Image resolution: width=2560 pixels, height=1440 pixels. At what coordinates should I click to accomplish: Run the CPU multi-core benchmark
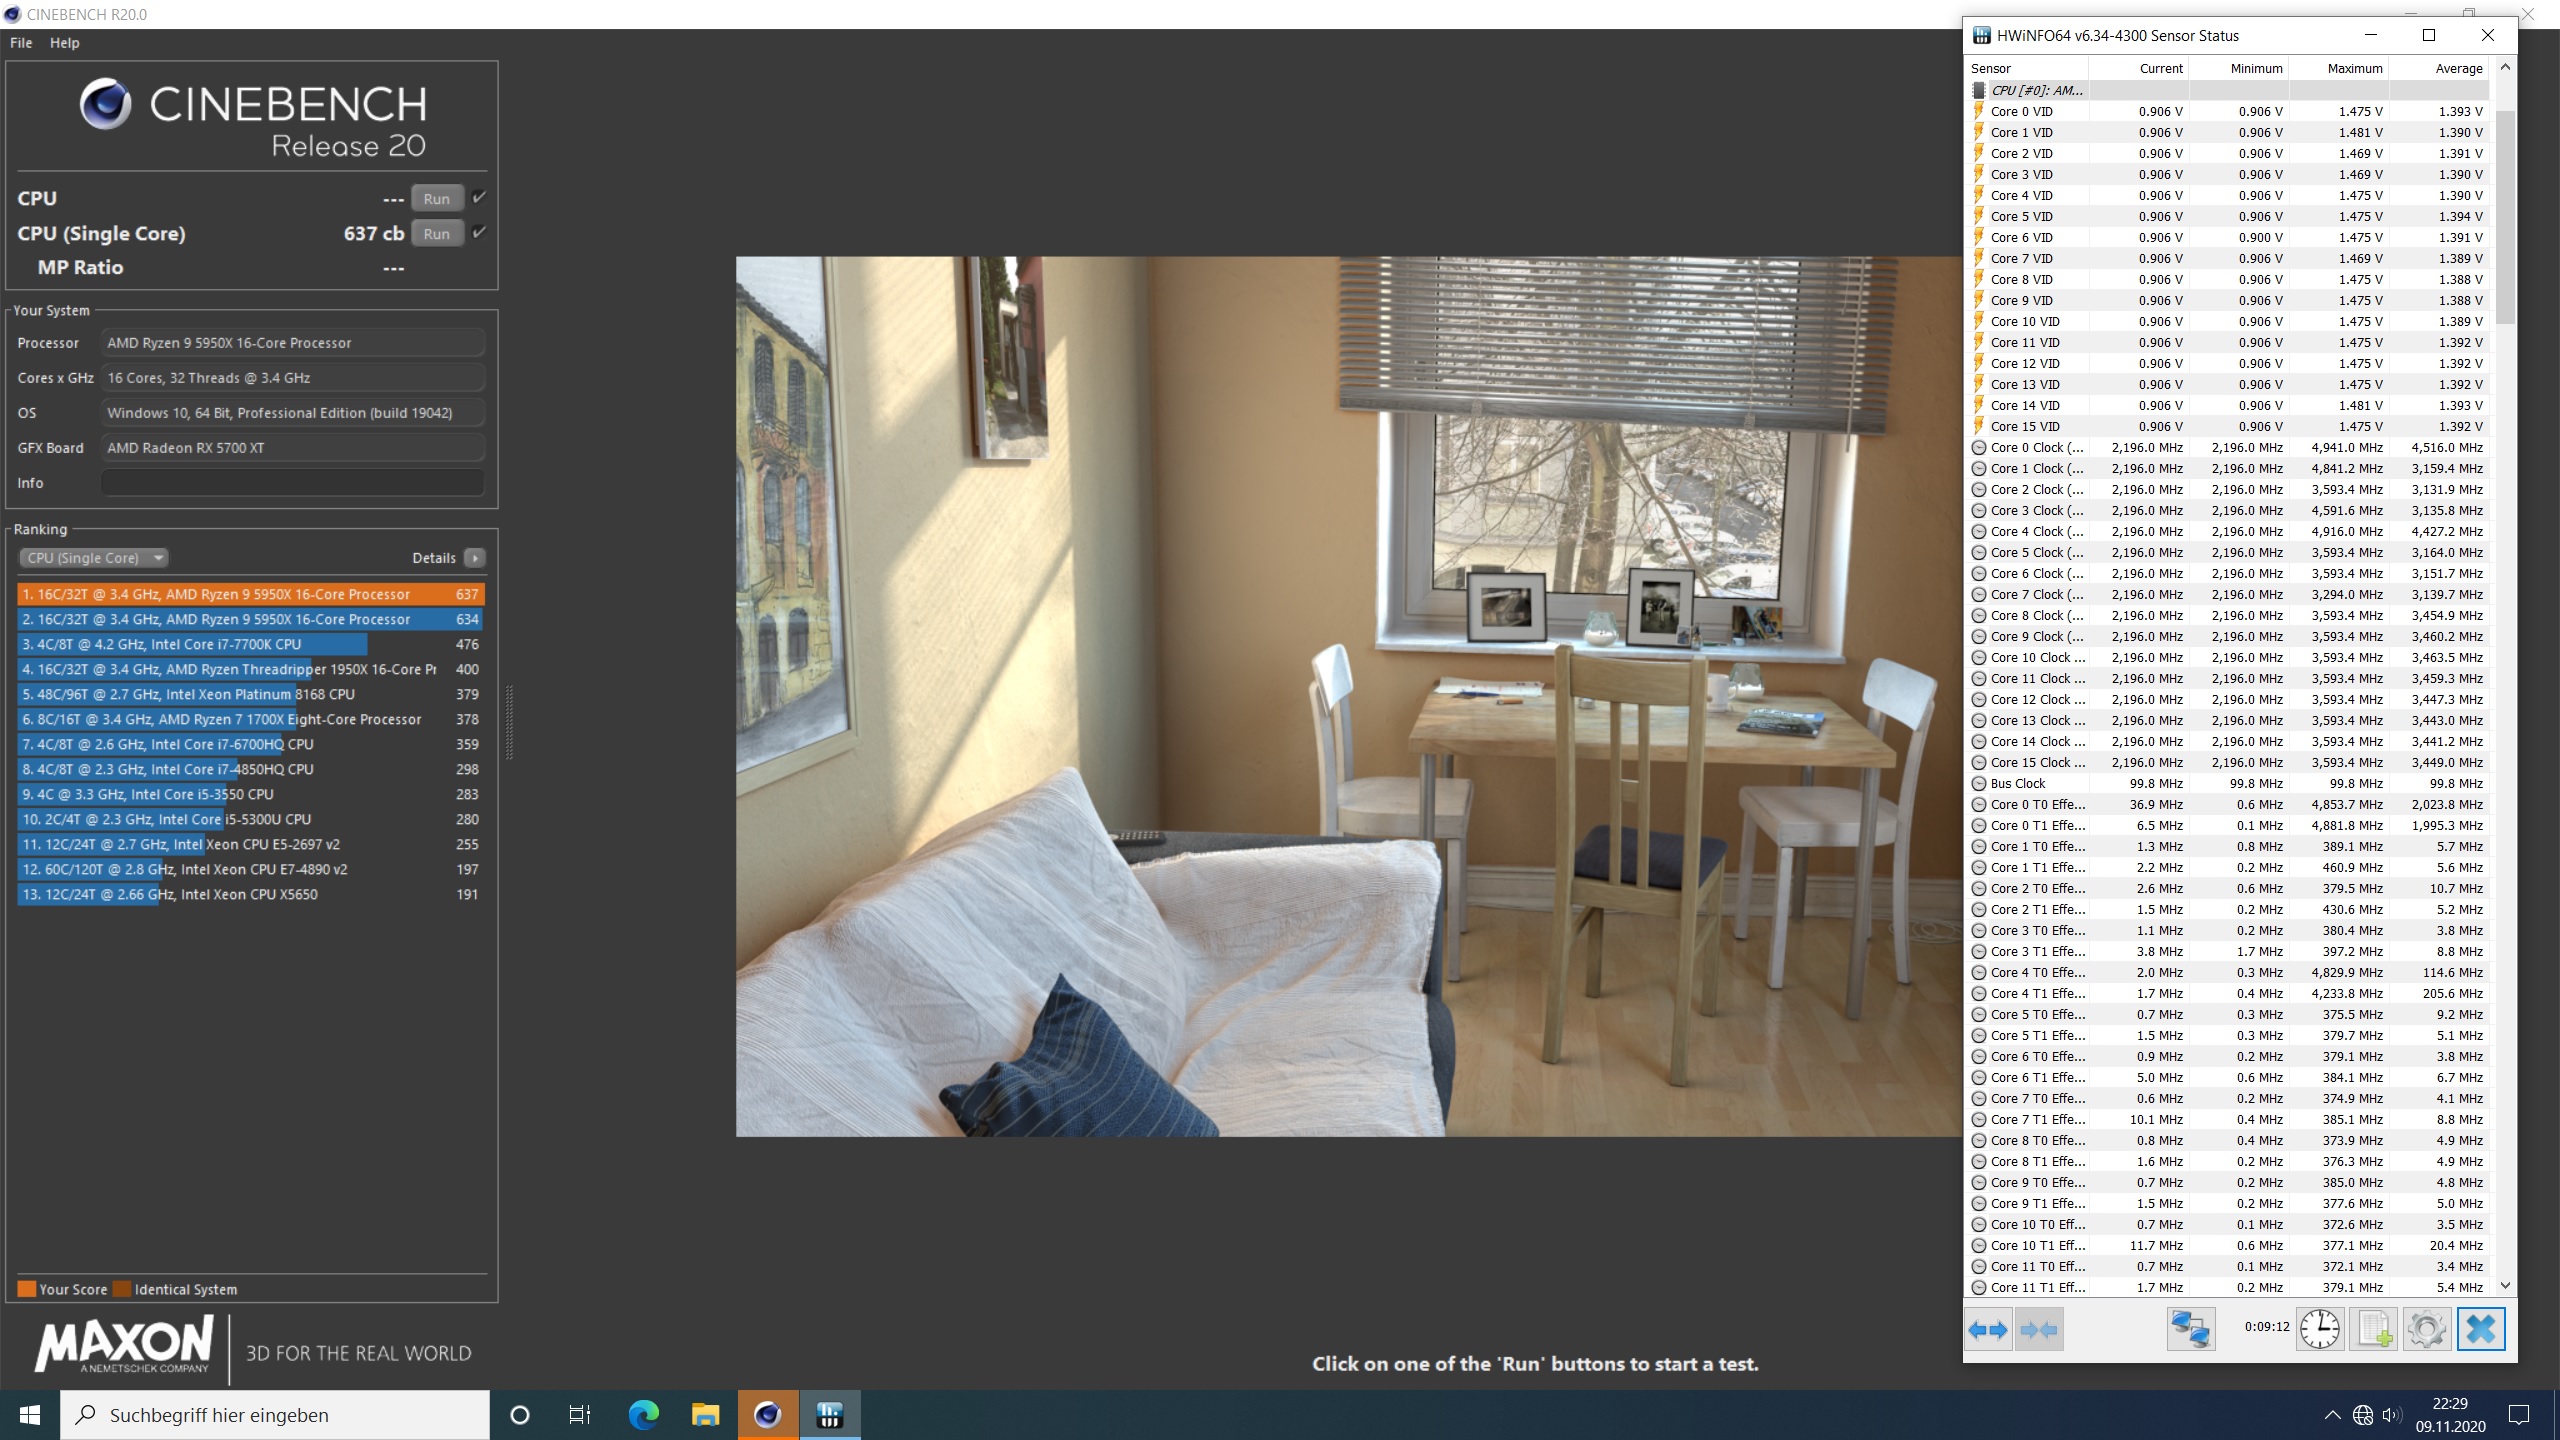[437, 198]
